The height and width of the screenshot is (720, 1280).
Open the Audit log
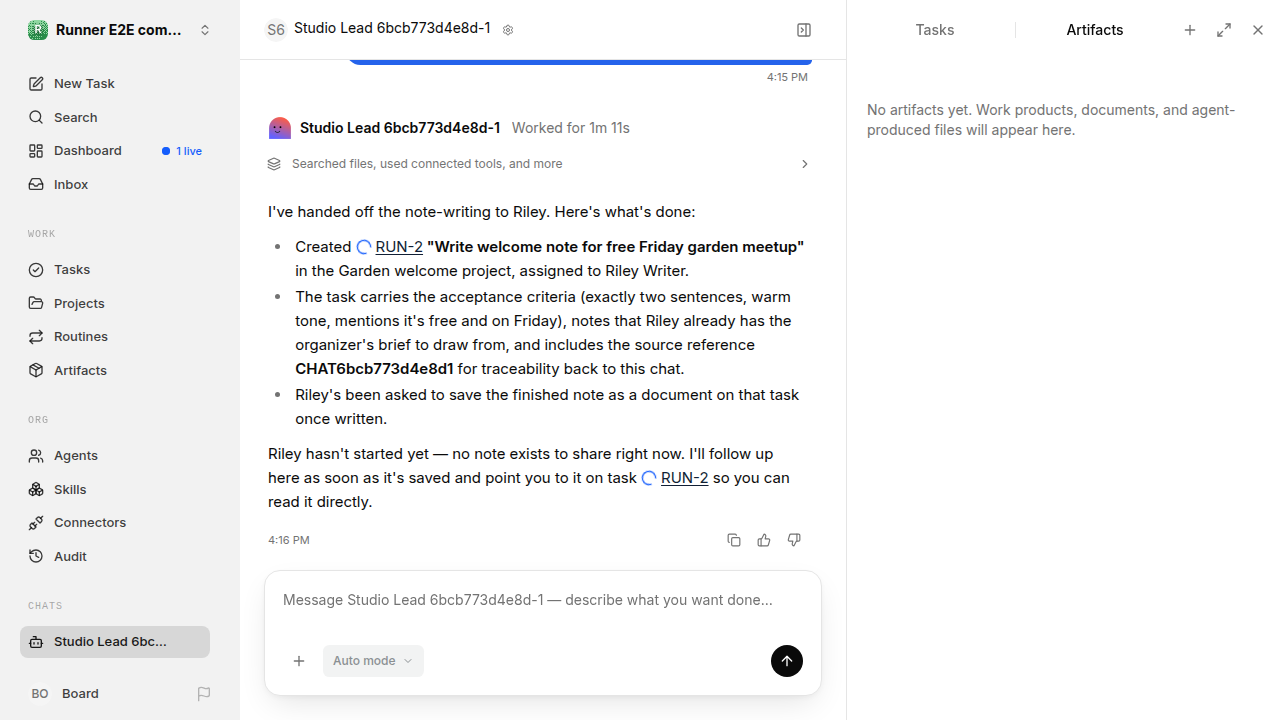(x=115, y=556)
